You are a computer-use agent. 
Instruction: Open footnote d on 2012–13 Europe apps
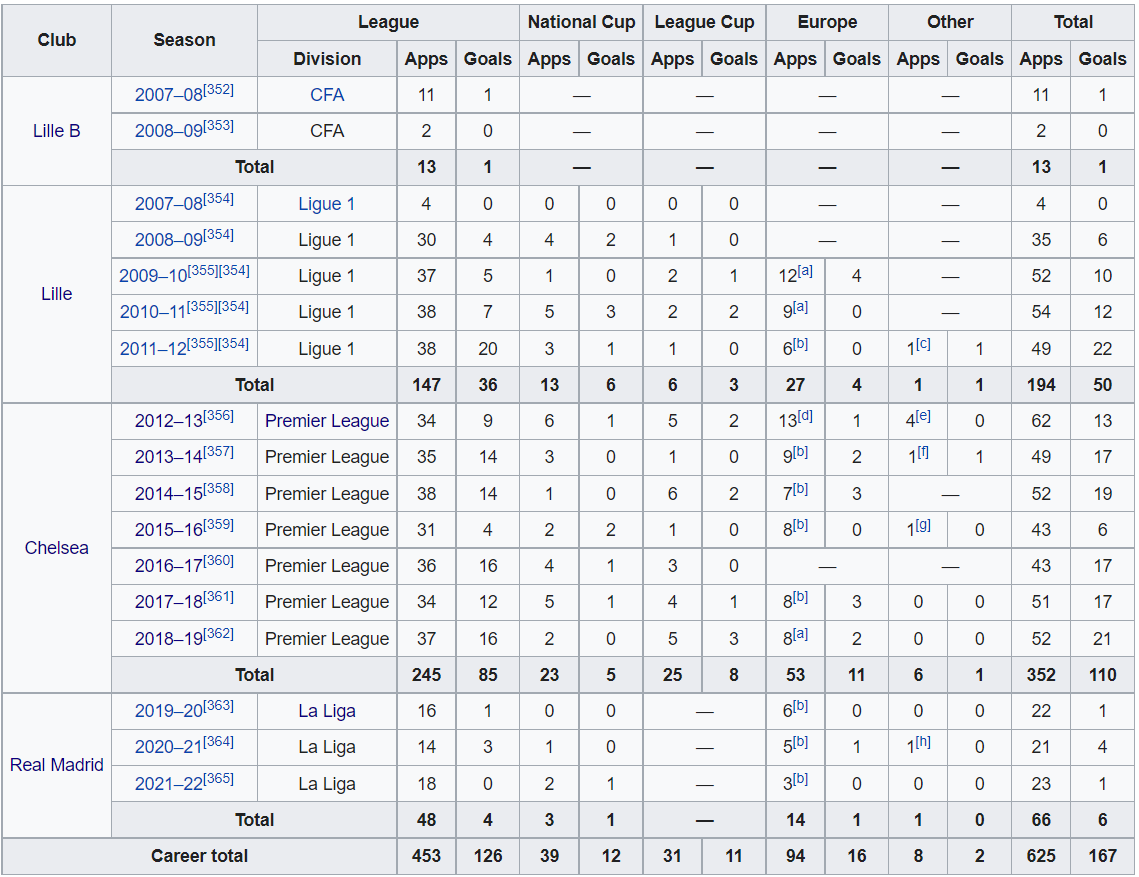(x=805, y=416)
